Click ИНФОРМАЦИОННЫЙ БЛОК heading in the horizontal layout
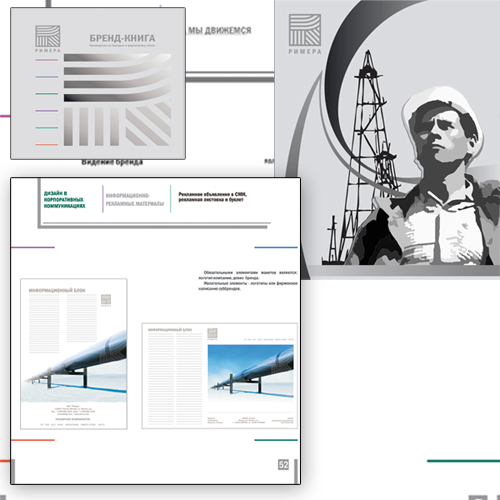The height and width of the screenshot is (500, 500). [170, 330]
